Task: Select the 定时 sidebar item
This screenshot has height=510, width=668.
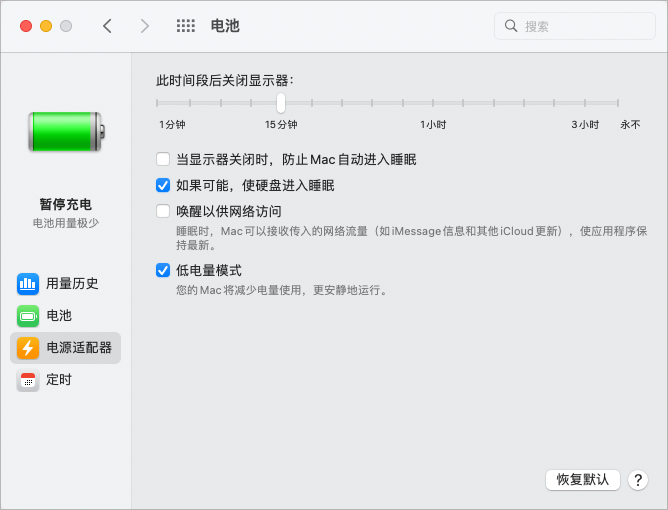Action: pos(59,380)
